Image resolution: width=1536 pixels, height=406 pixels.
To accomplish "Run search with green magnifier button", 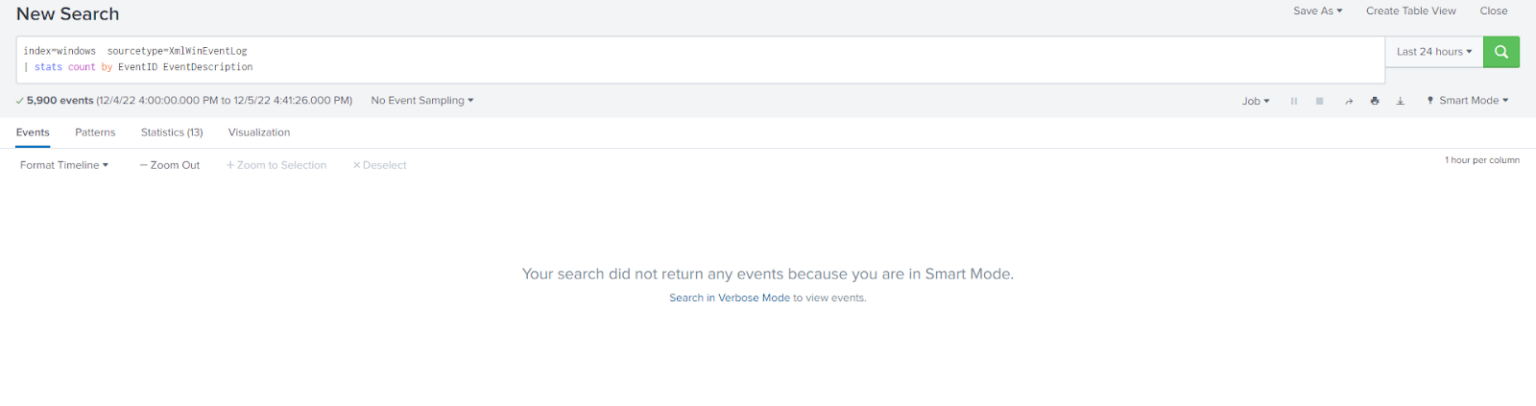I will (1500, 52).
